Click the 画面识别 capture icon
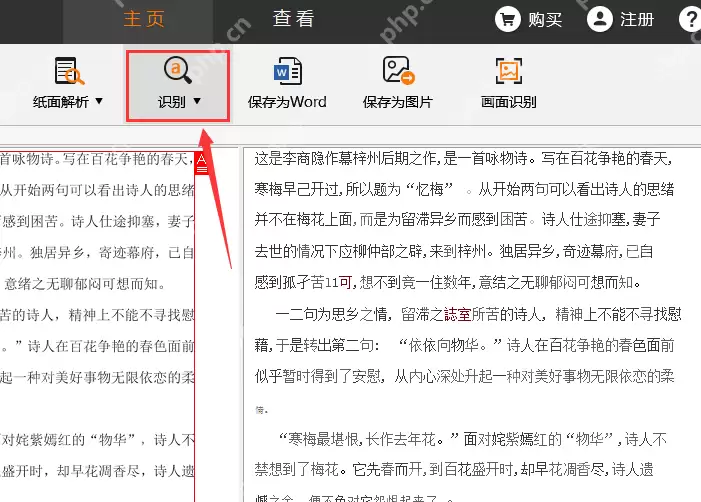The image size is (701, 502). 509,71
